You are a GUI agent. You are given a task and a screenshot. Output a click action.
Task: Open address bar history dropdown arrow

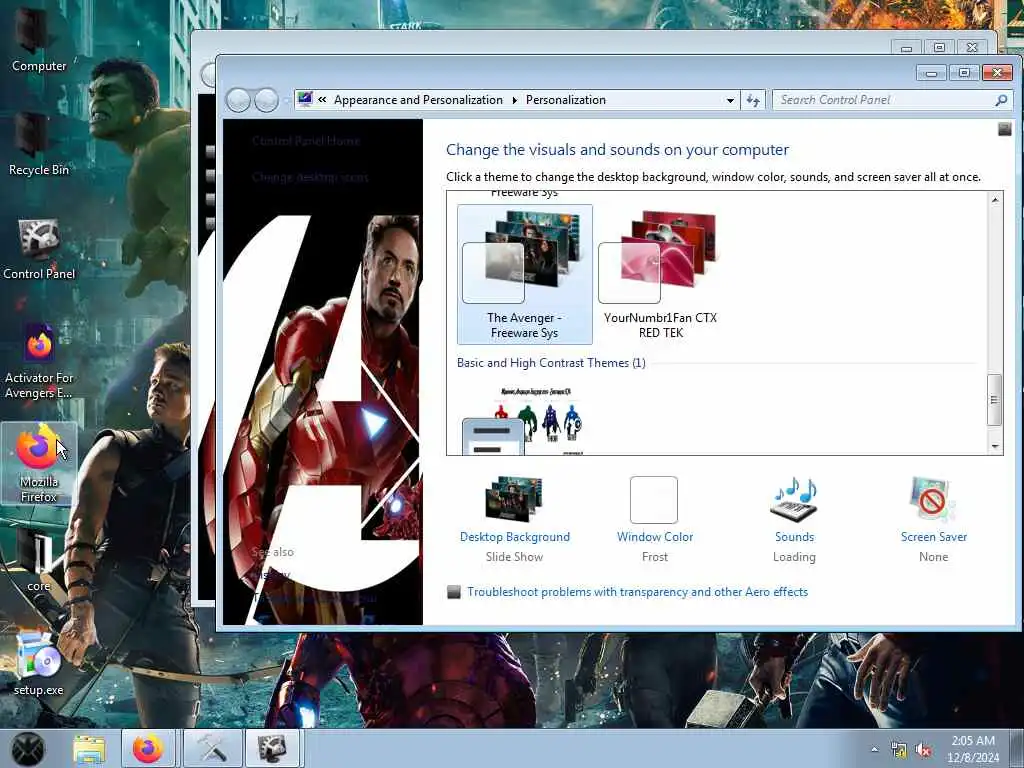click(730, 101)
